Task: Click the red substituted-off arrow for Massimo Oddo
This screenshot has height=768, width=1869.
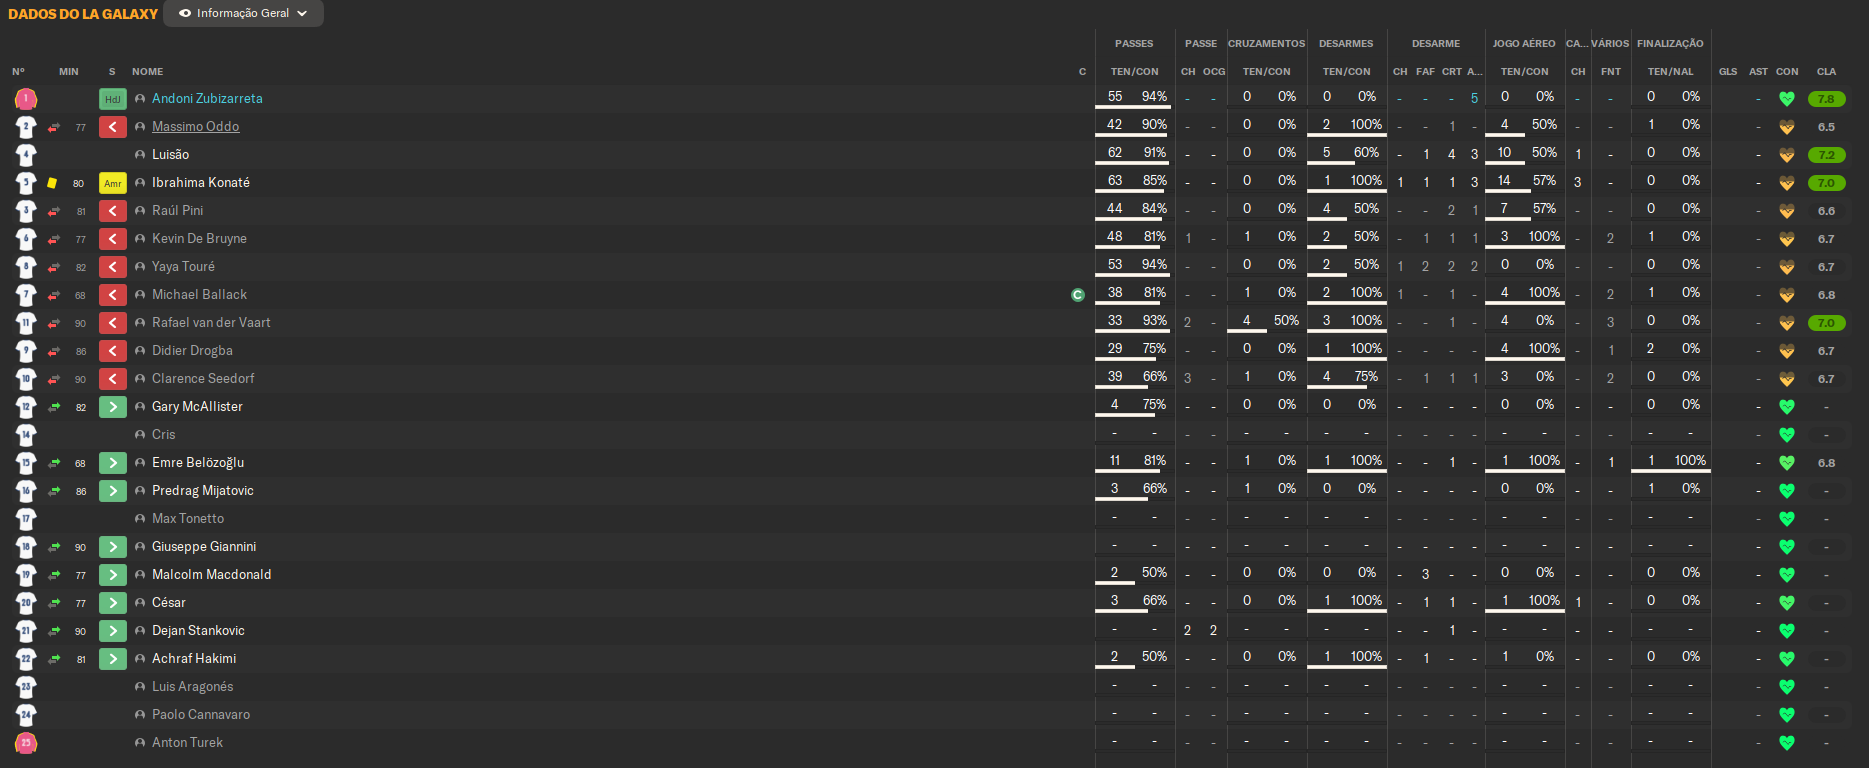Action: point(112,127)
